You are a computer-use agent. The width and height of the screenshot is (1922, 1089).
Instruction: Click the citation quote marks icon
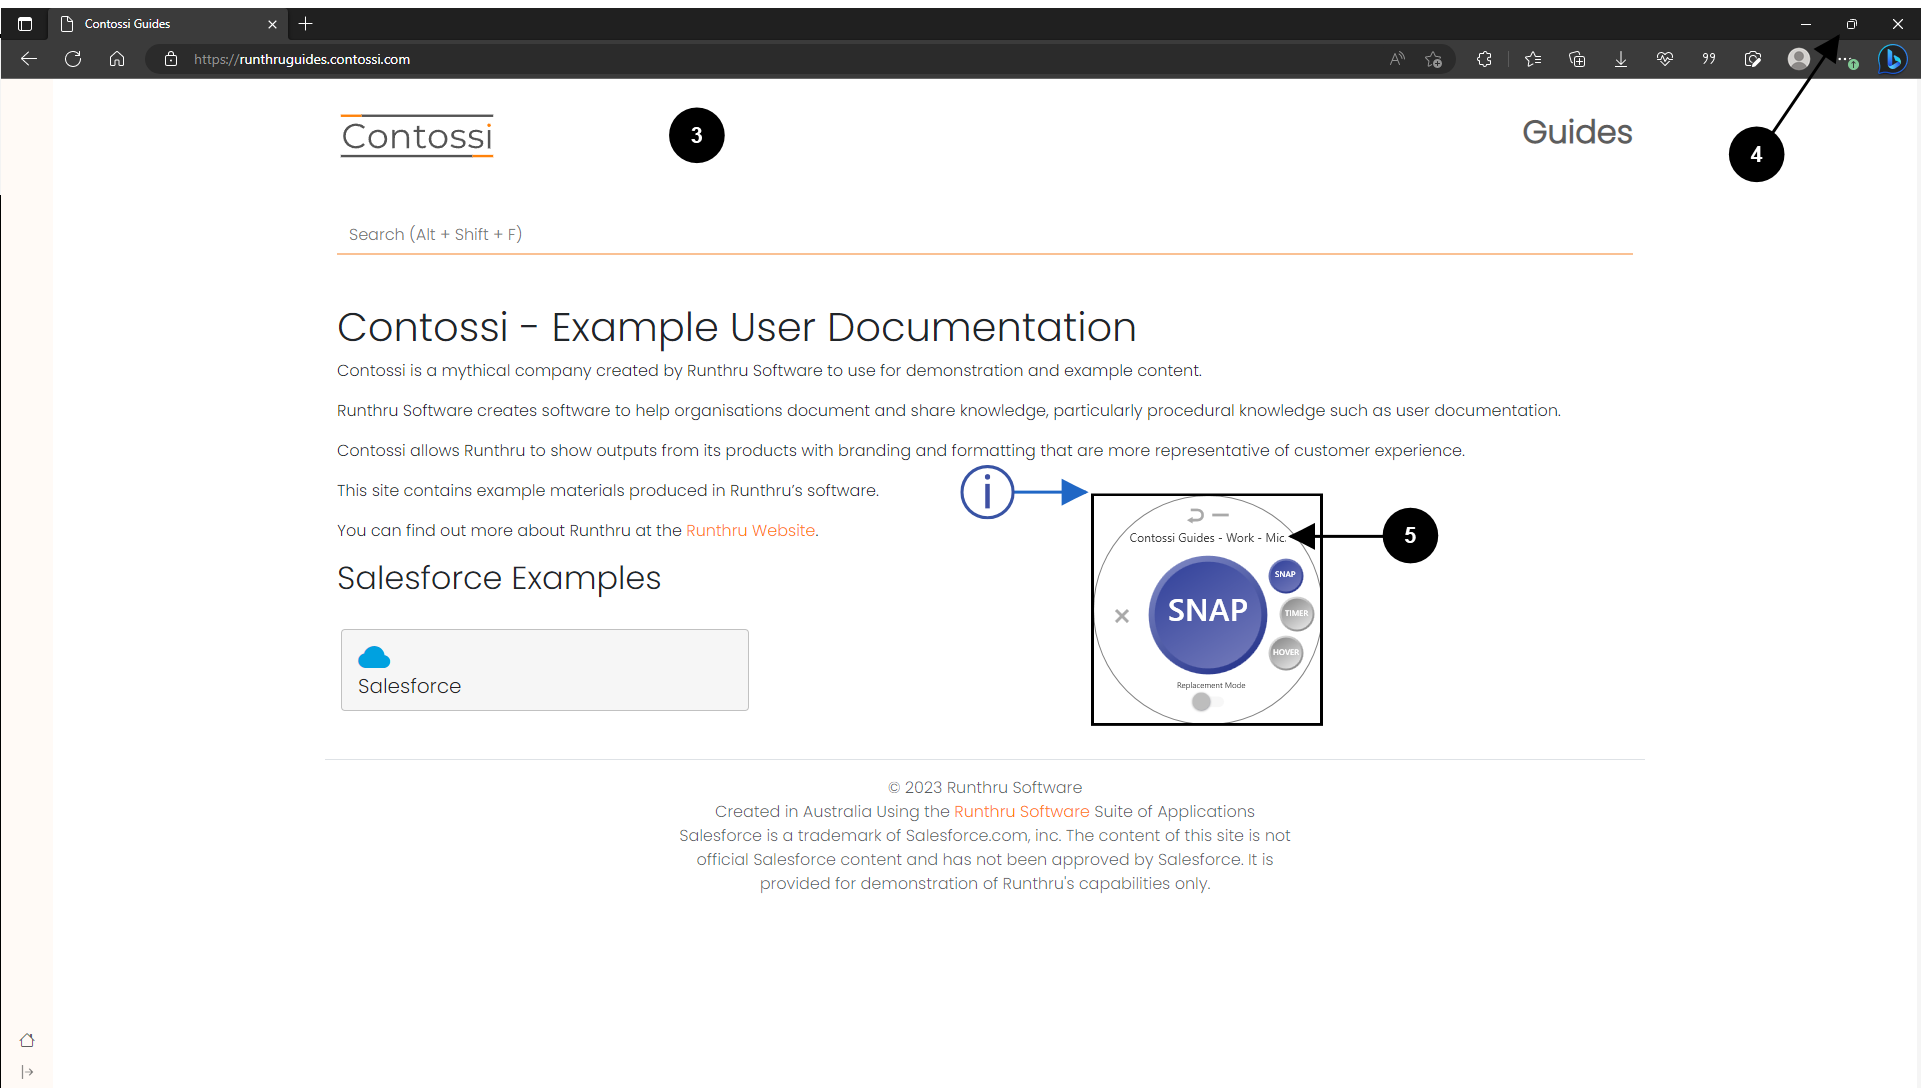click(x=1709, y=59)
